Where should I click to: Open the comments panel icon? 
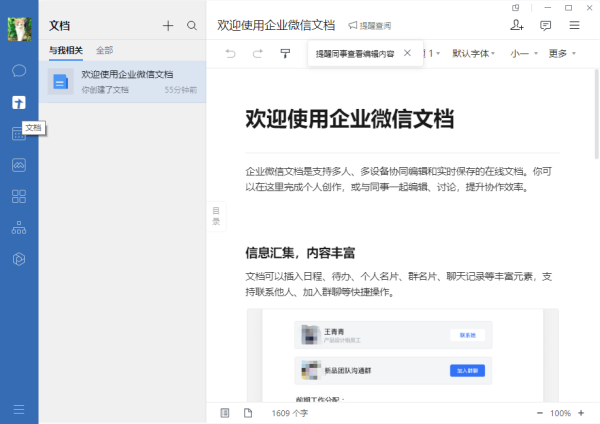pos(545,26)
